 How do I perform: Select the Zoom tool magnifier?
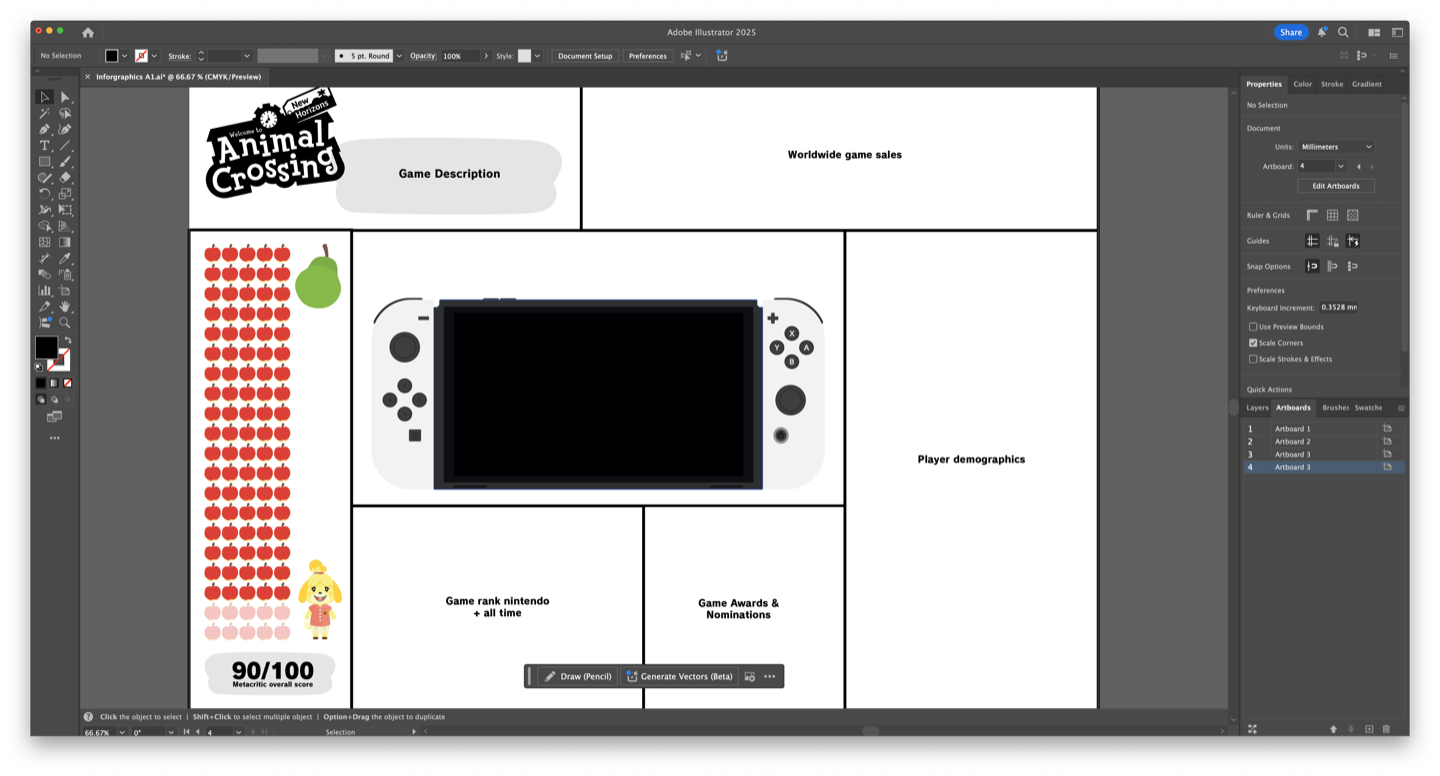click(x=65, y=322)
